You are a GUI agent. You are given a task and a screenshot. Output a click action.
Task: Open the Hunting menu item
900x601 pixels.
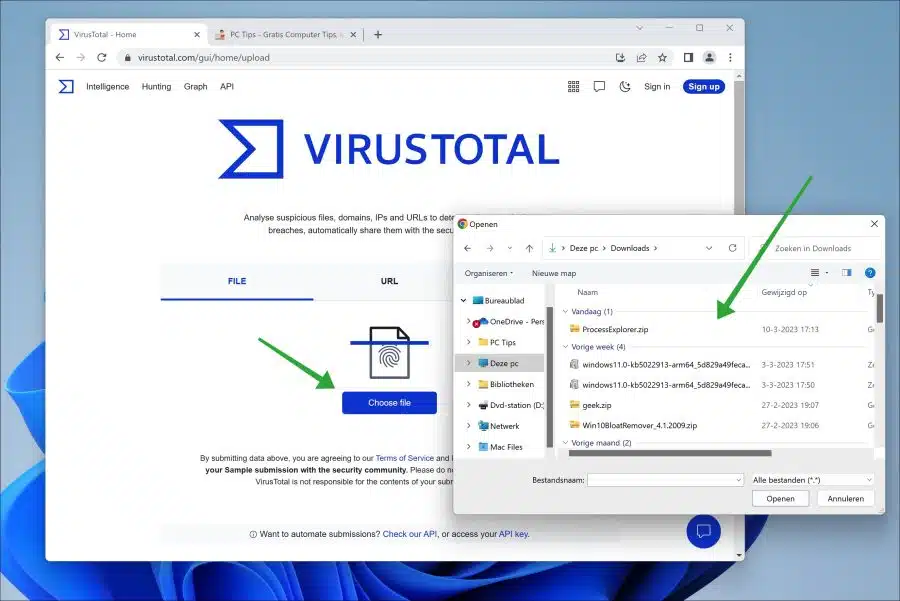coord(156,87)
